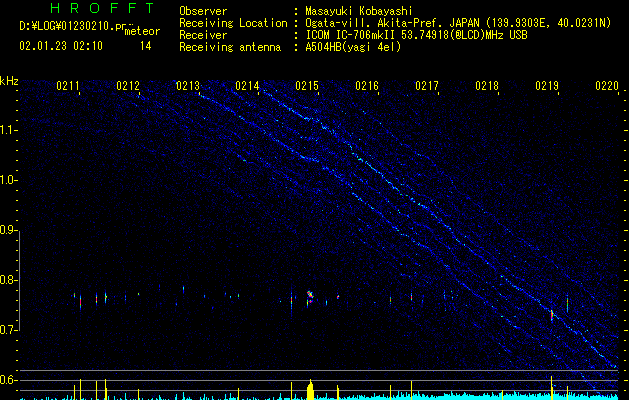
Task: Click the 'Receiving antenna' field label
Action: coord(230,47)
